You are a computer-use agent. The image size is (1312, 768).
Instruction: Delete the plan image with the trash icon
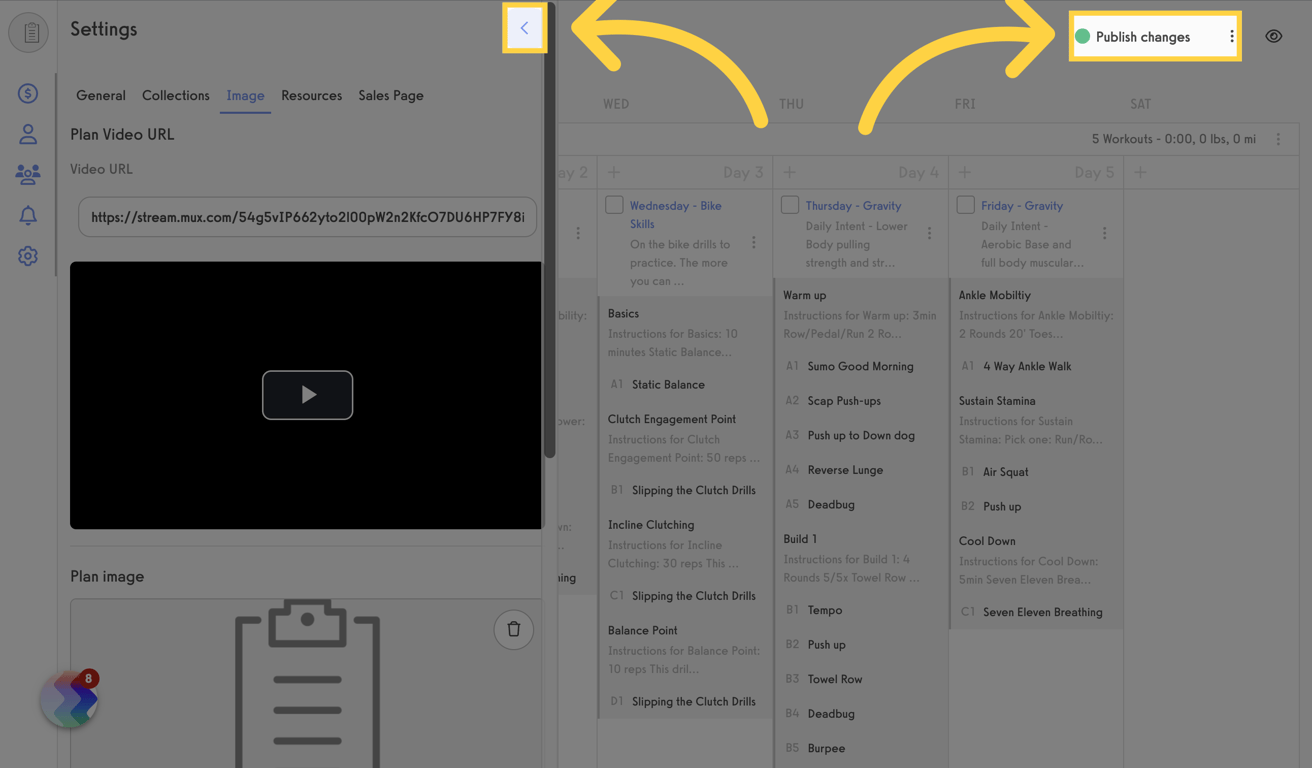tap(513, 629)
